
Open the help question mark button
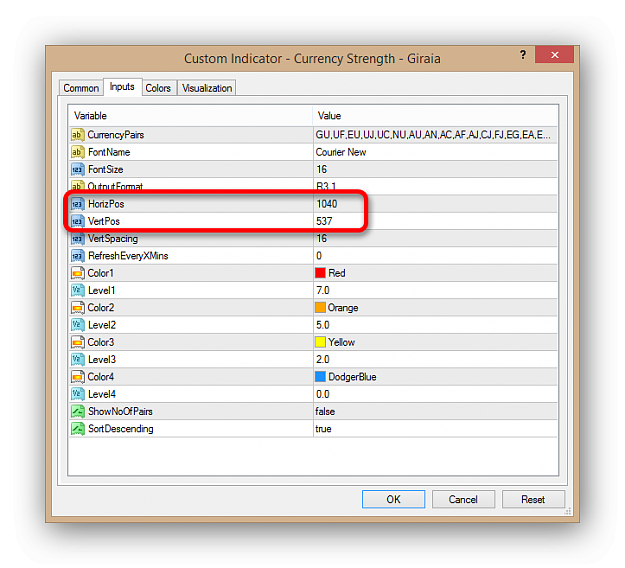point(523,55)
